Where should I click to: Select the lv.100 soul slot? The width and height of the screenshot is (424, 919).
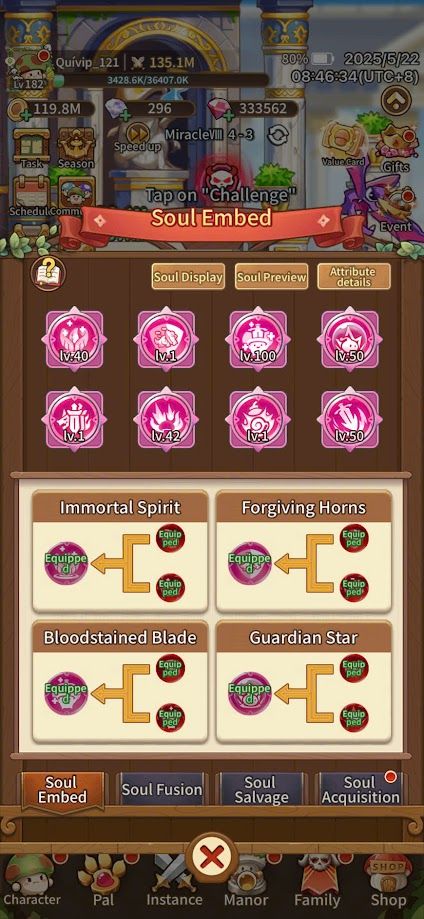point(258,339)
